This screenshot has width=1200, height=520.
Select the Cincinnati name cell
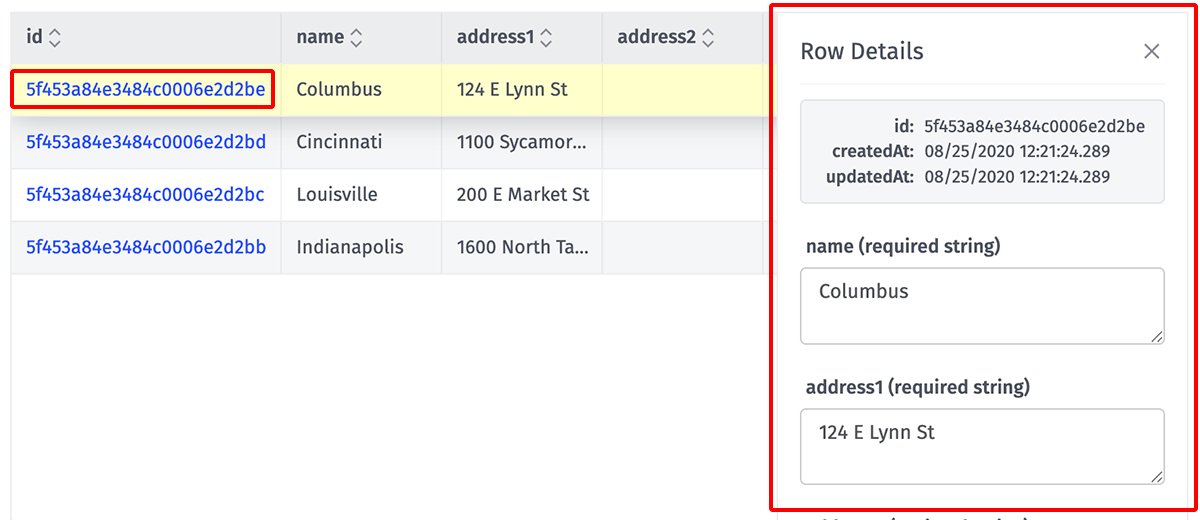339,142
